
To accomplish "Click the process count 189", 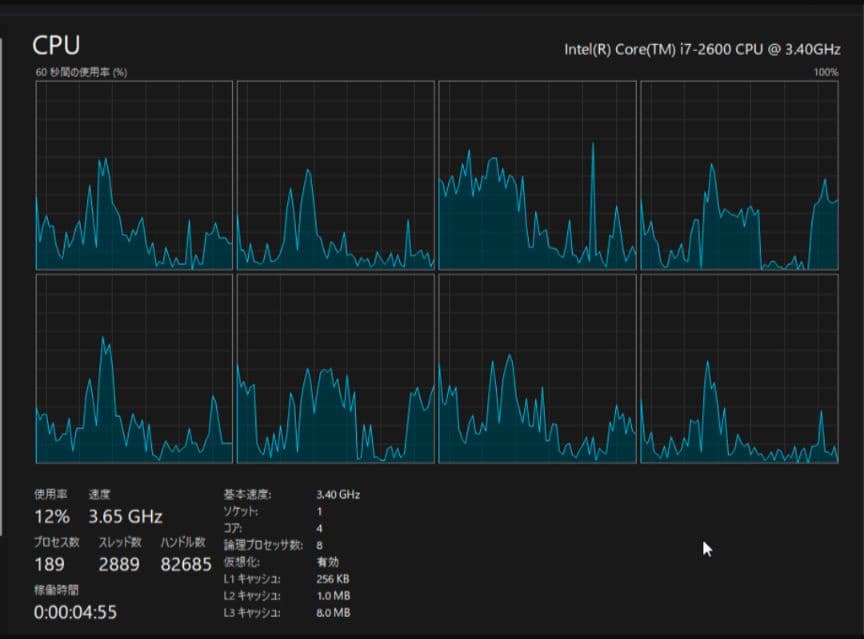I will click(x=50, y=564).
